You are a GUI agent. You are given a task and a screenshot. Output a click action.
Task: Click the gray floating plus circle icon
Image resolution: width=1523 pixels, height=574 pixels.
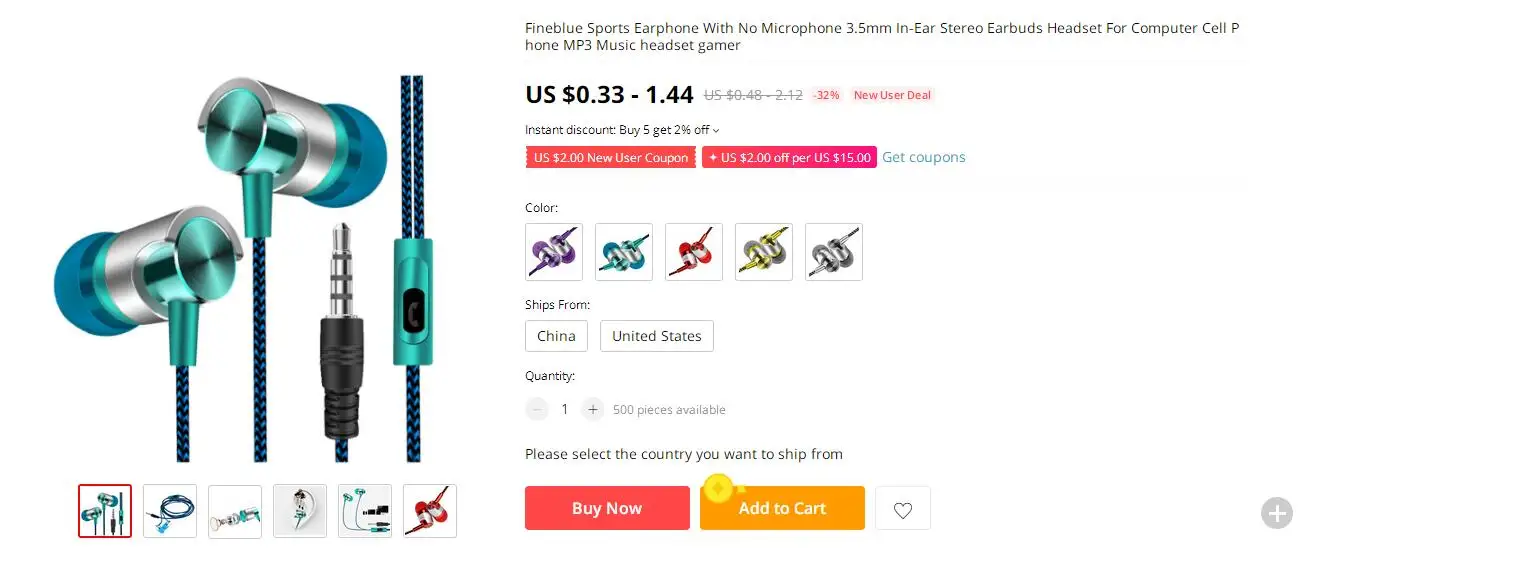click(1276, 513)
